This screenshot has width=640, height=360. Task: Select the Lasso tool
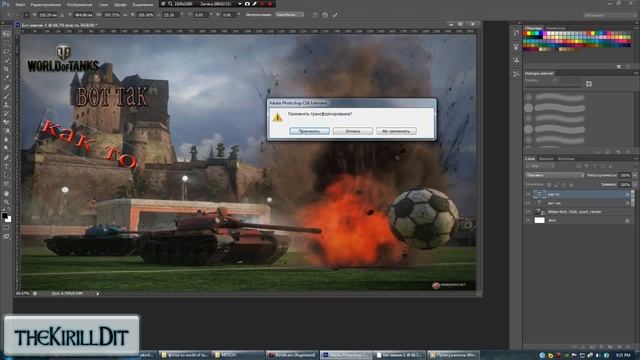tap(7, 51)
